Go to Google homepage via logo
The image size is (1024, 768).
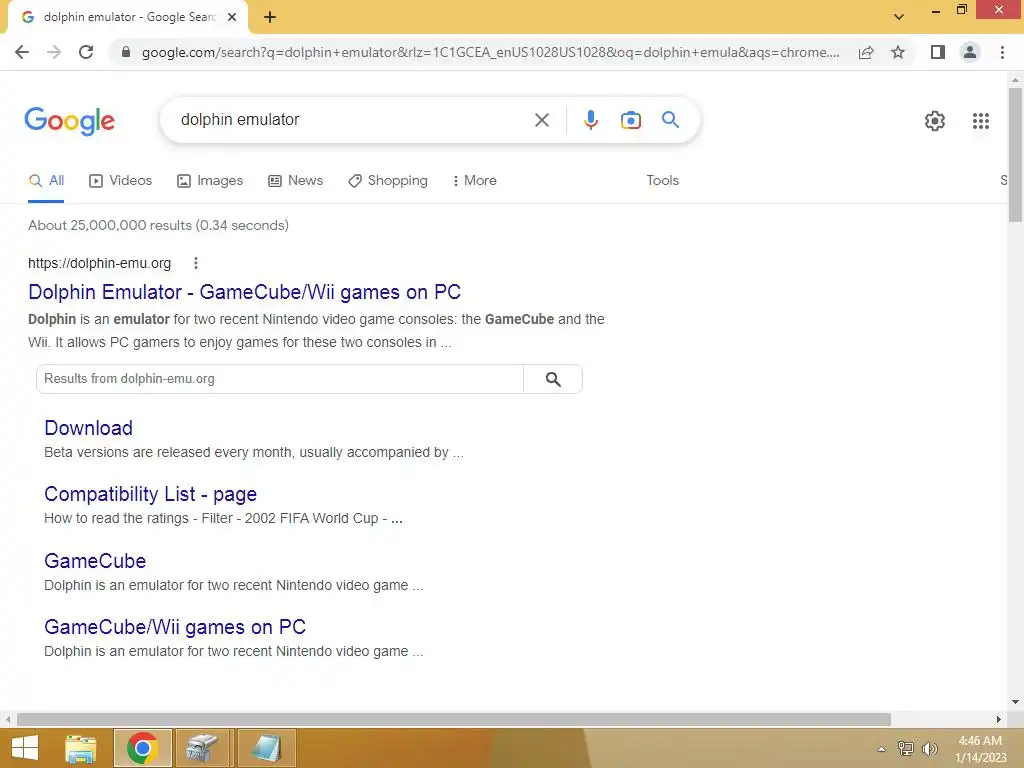[x=69, y=121]
